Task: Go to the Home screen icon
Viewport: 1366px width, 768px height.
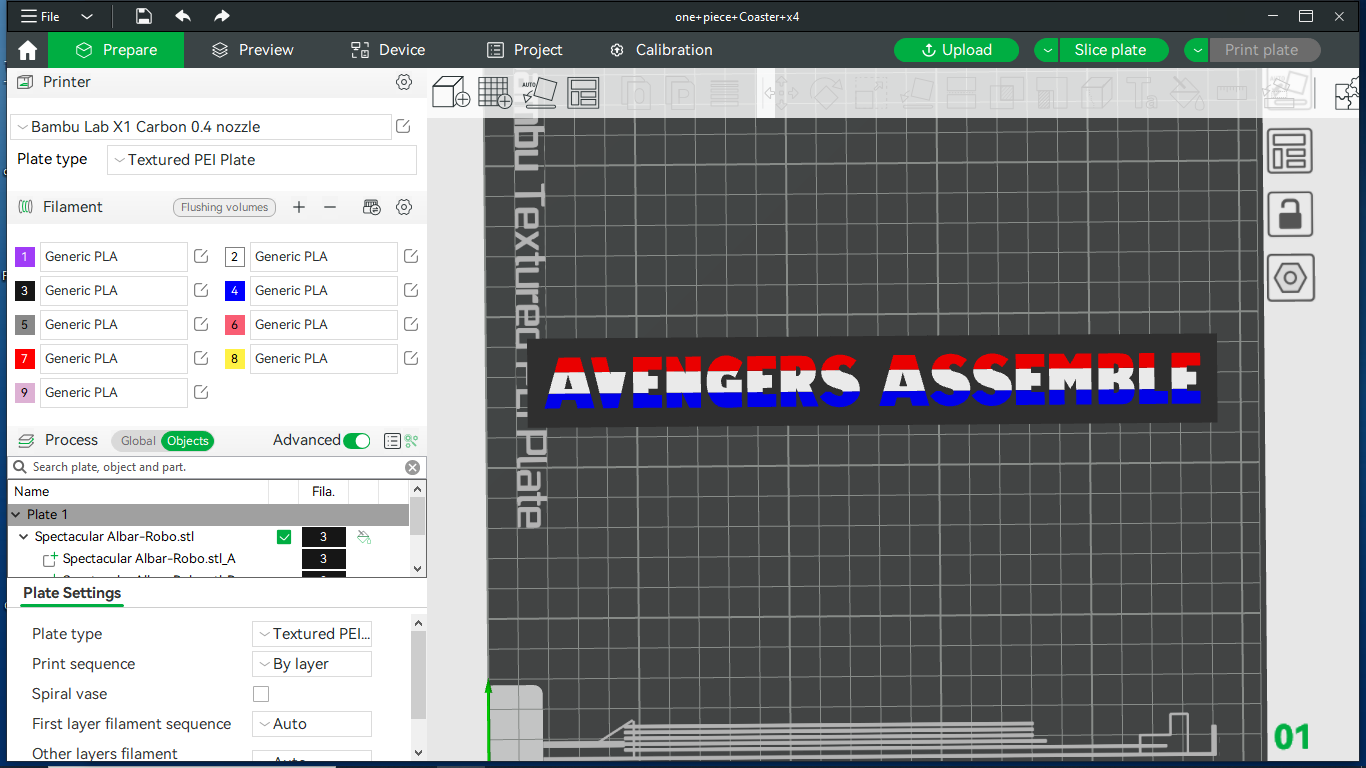Action: tap(27, 50)
